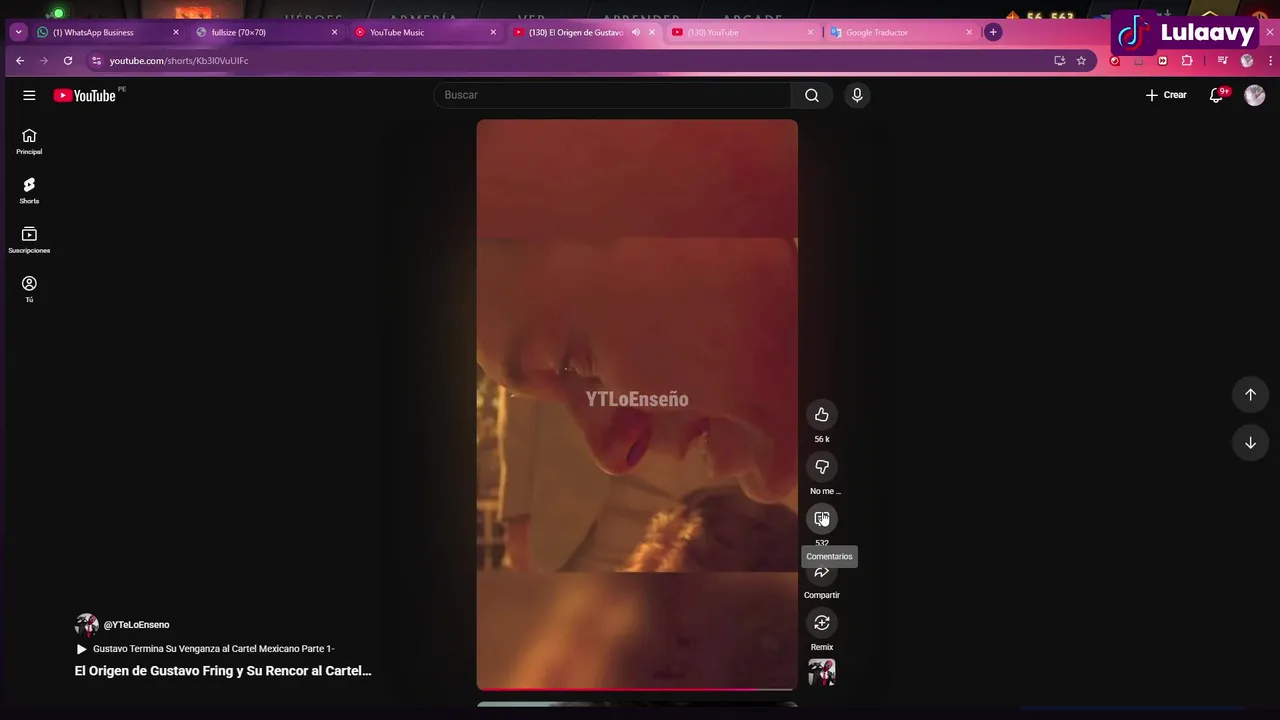Image resolution: width=1280 pixels, height=720 pixels.
Task: Expand the tab search dropdown arrow
Action: (x=18, y=32)
